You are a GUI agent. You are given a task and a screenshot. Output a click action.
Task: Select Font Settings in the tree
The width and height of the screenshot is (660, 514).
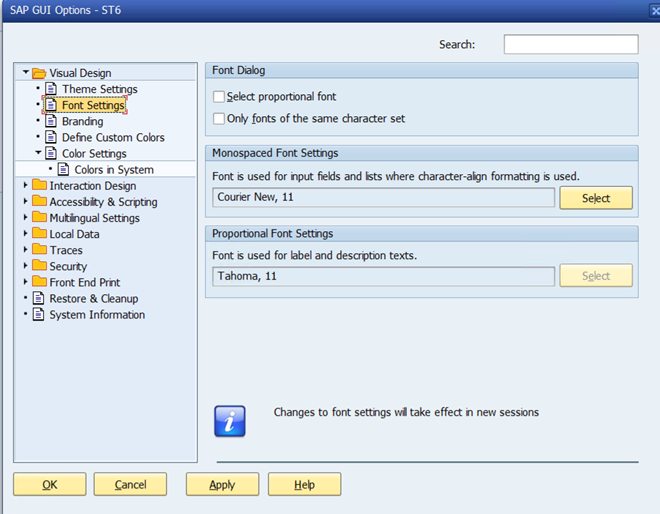tap(93, 105)
